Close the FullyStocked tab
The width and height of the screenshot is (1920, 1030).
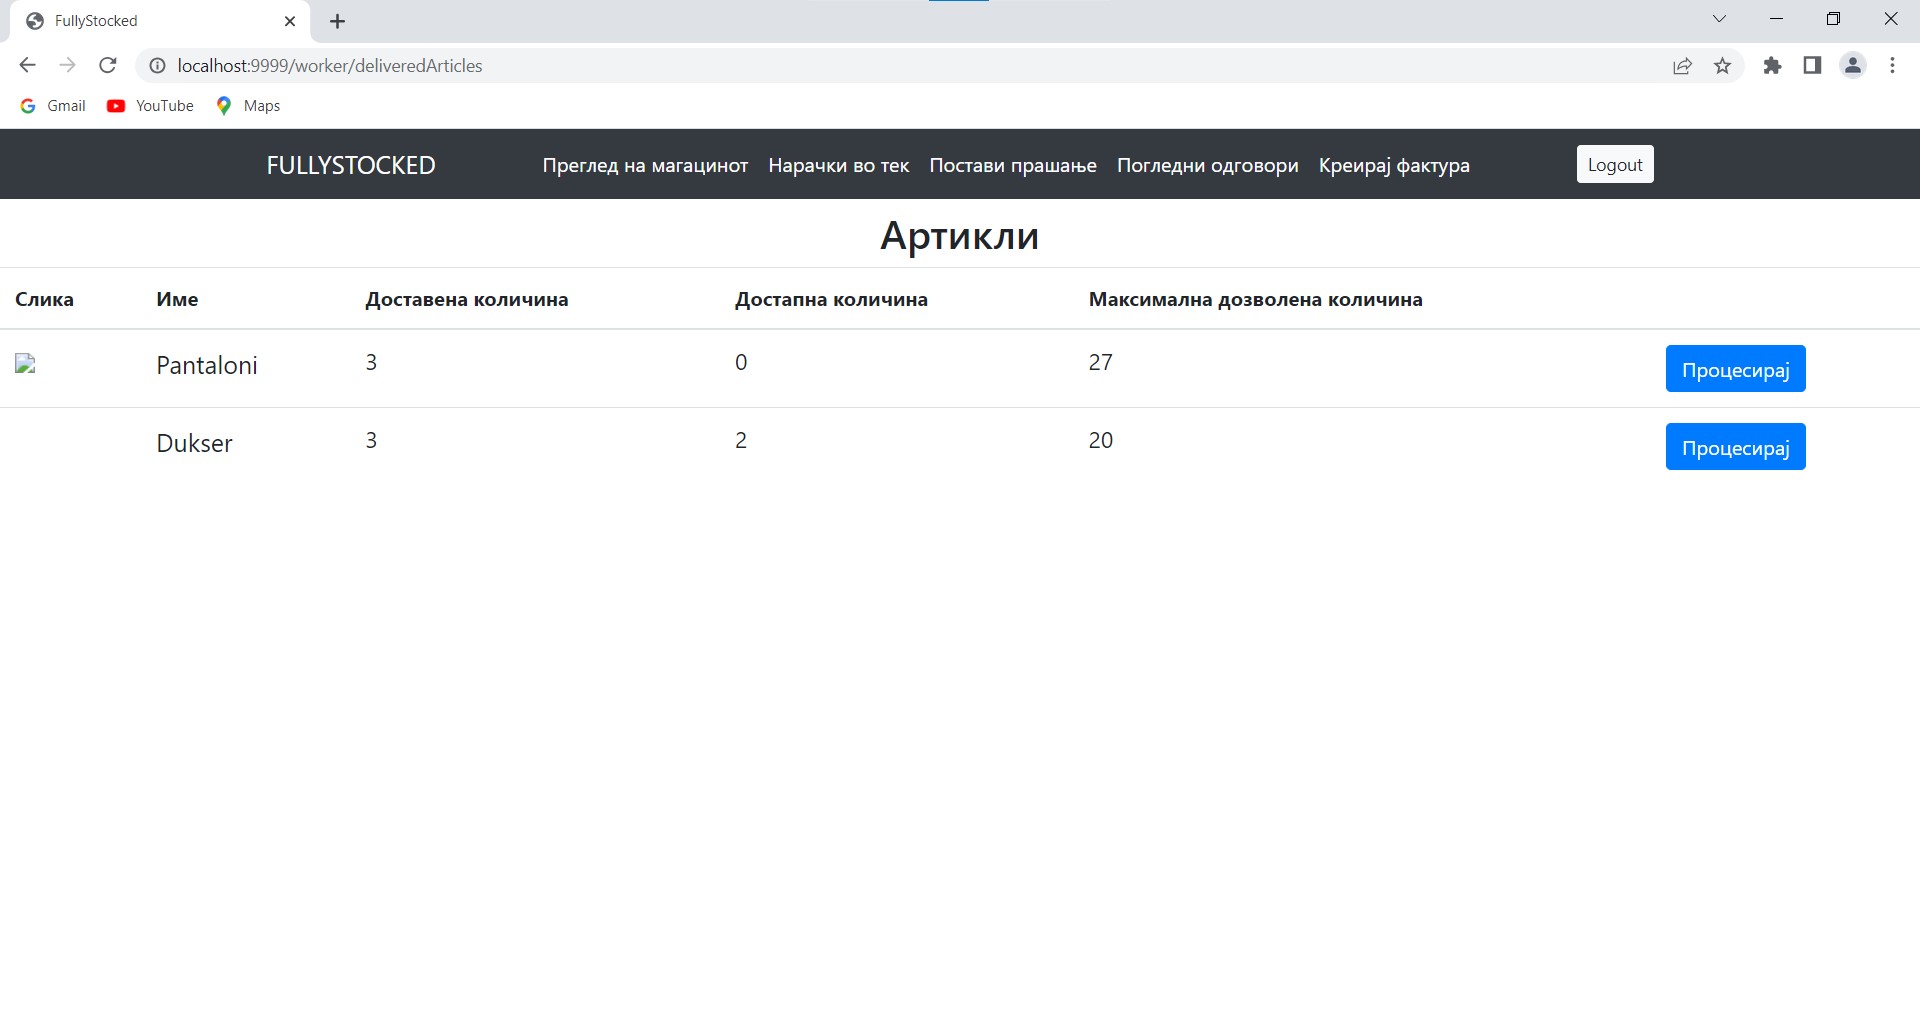click(x=290, y=21)
